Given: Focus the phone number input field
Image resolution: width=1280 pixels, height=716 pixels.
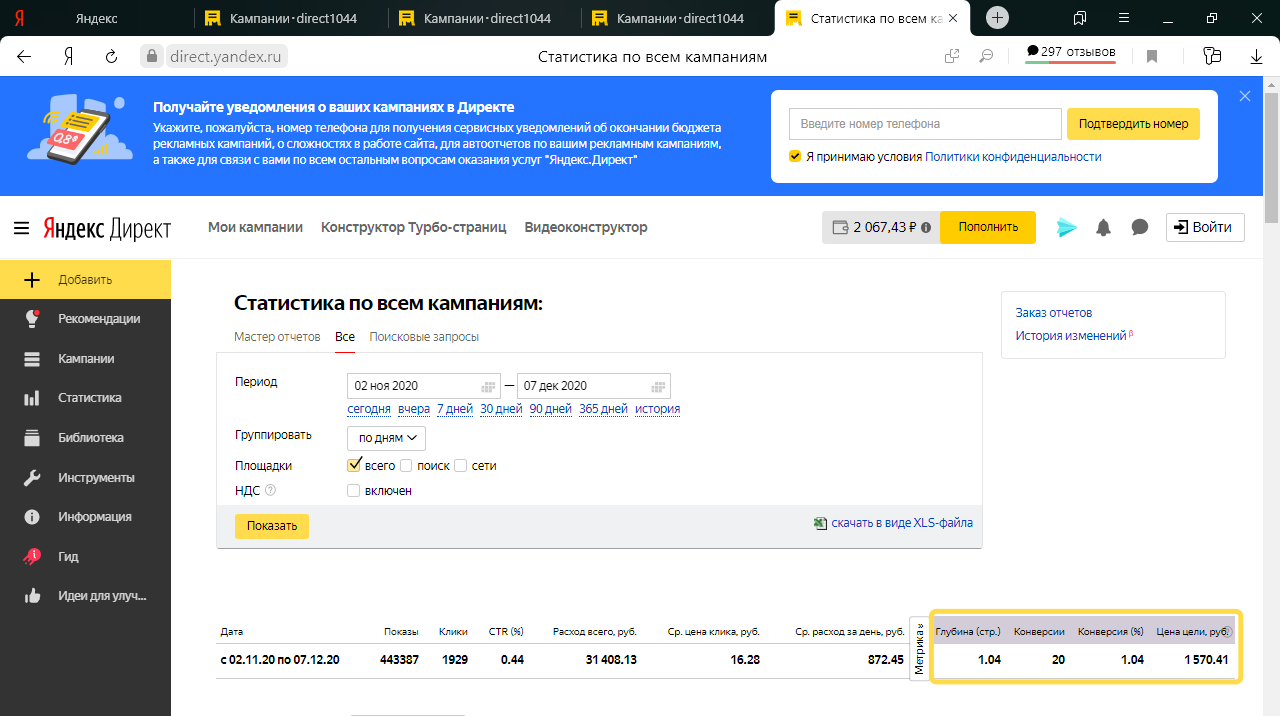Looking at the screenshot, I should [x=925, y=124].
